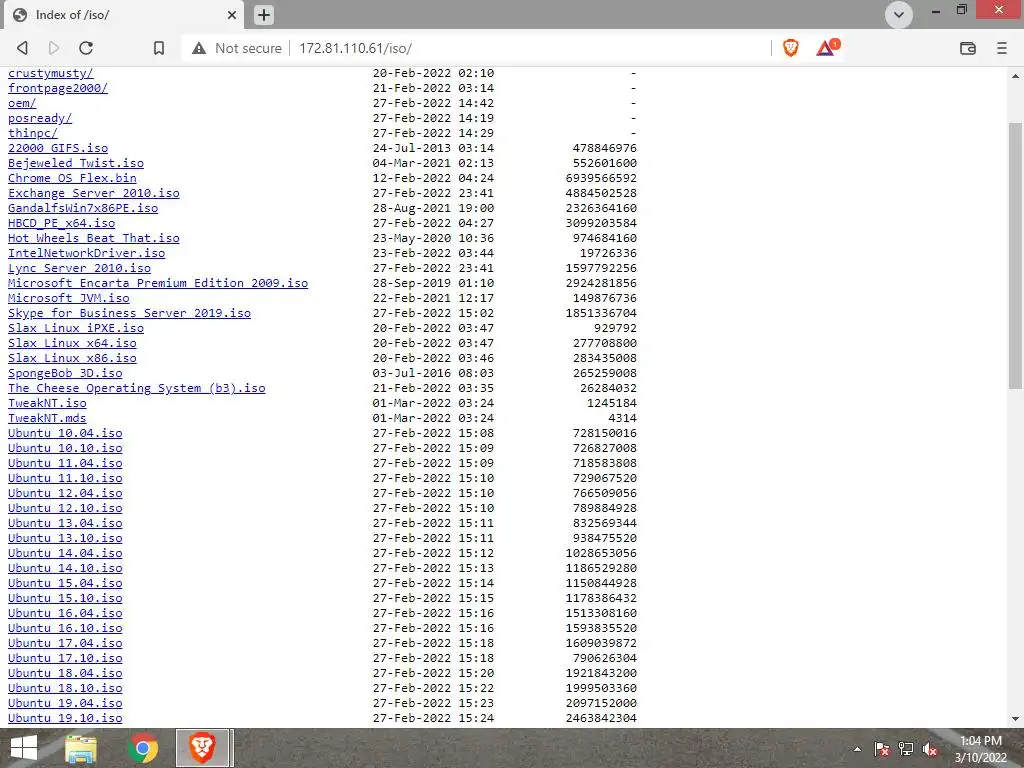This screenshot has height=768, width=1024.
Task: Open the crustymusty/ folder
Action: click(x=51, y=73)
